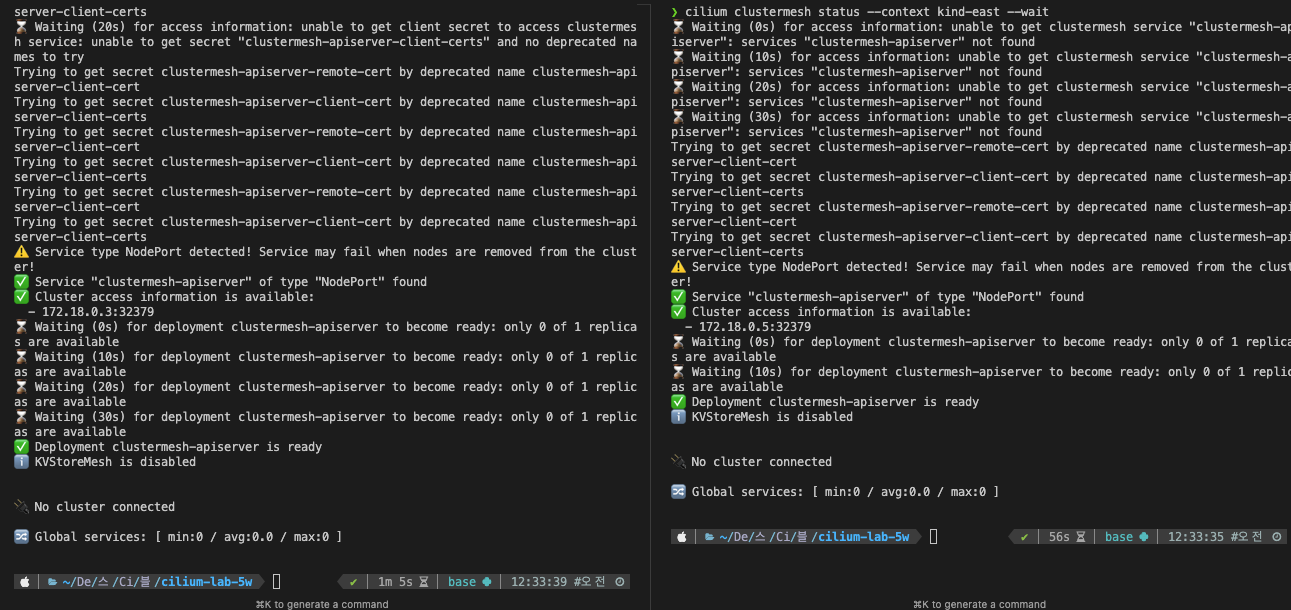The image size is (1291, 610).
Task: Click right pane 'No cluster connected' text
Action: (762, 462)
